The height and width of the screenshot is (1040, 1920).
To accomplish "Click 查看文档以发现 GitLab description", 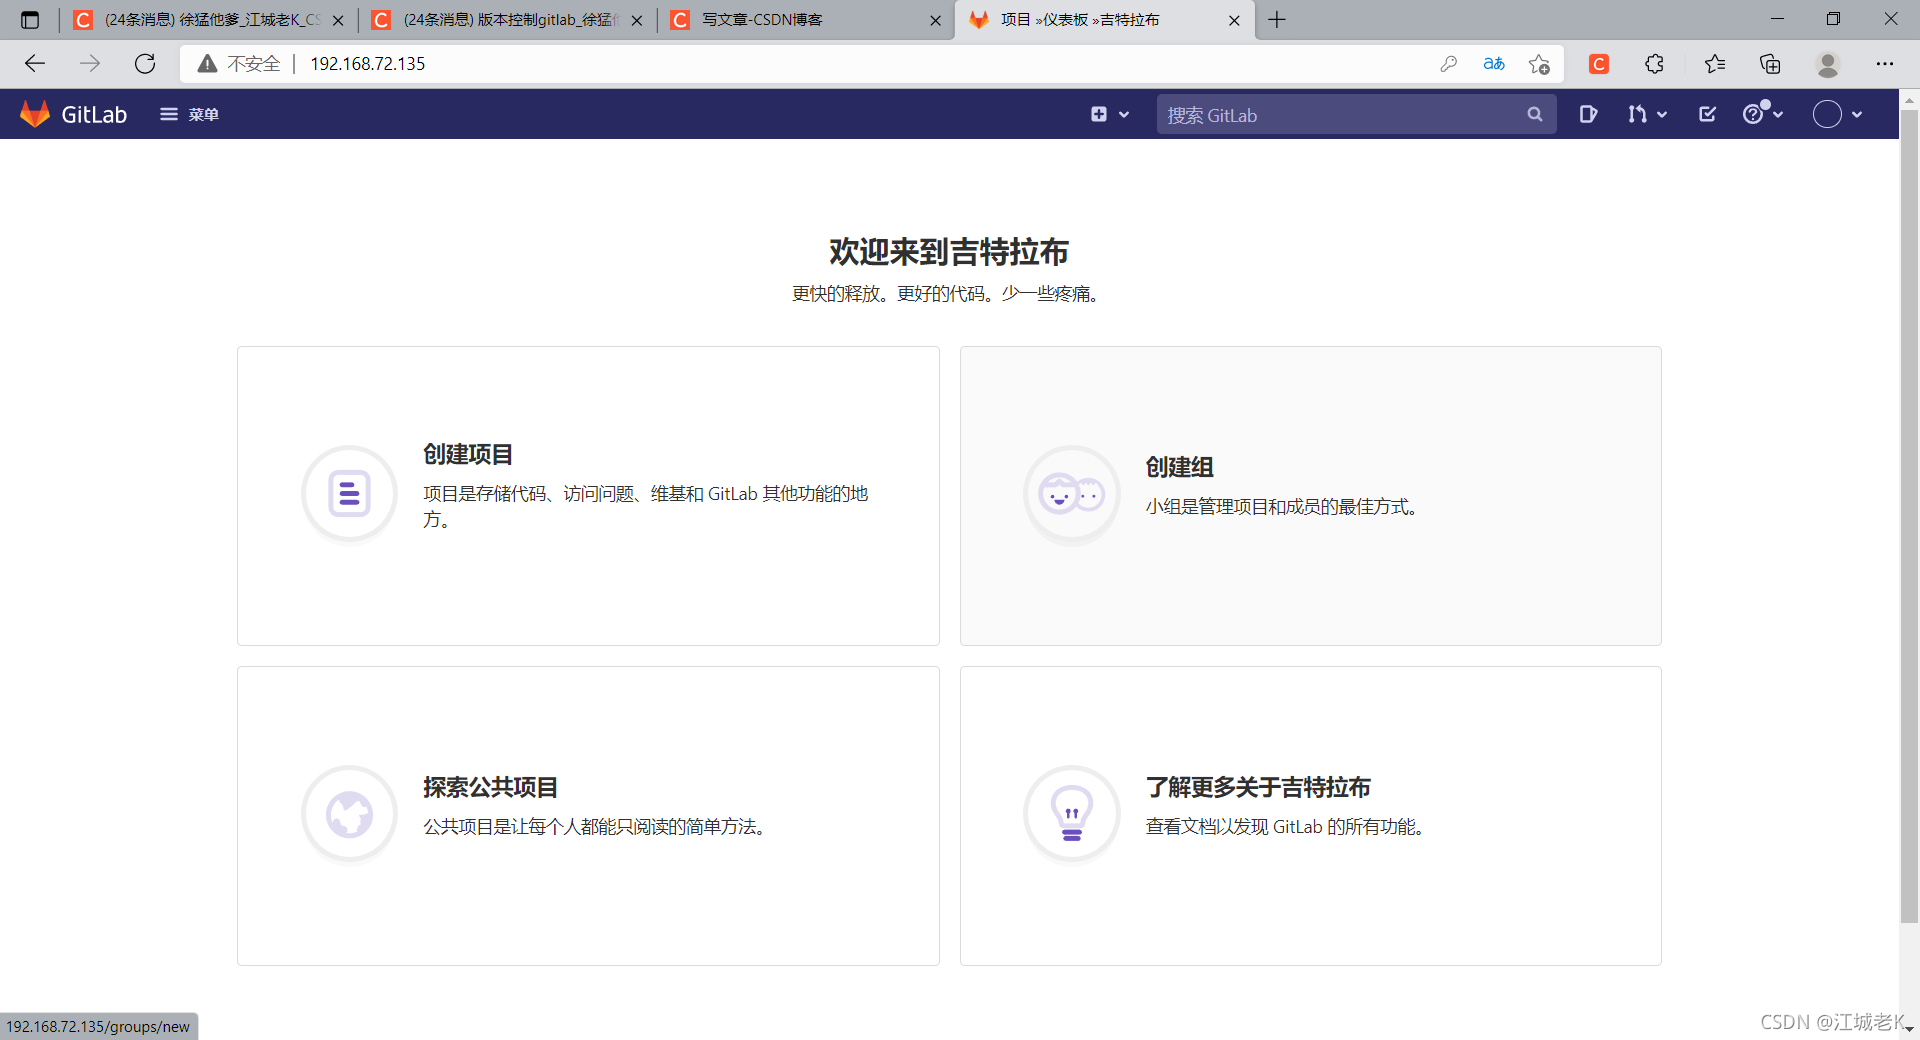I will pos(1287,827).
